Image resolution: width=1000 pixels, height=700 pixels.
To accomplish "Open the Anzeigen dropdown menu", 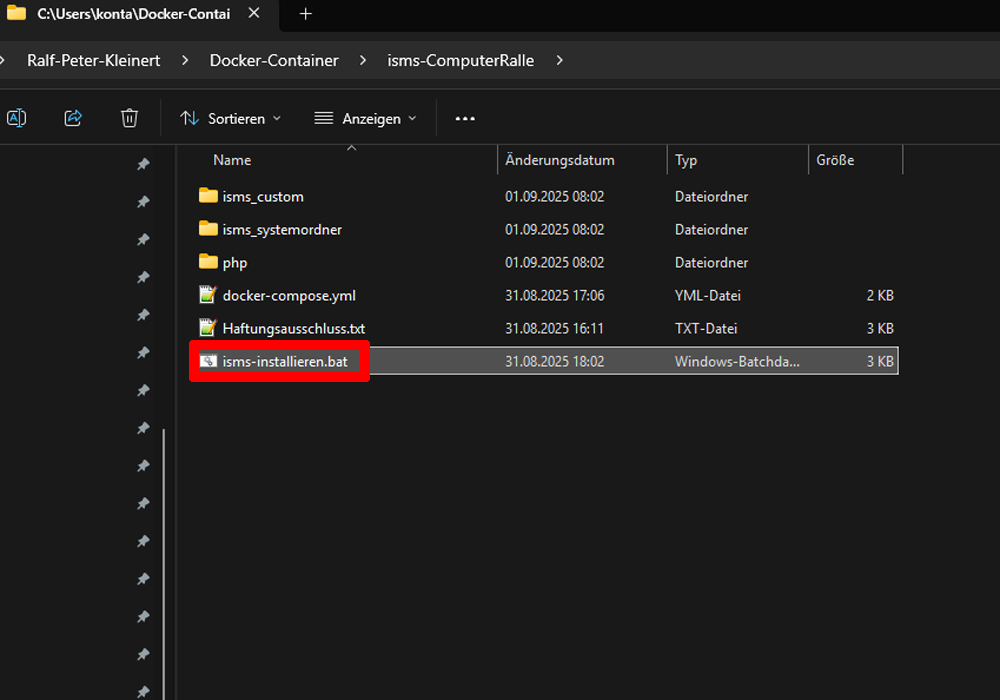I will pos(365,118).
